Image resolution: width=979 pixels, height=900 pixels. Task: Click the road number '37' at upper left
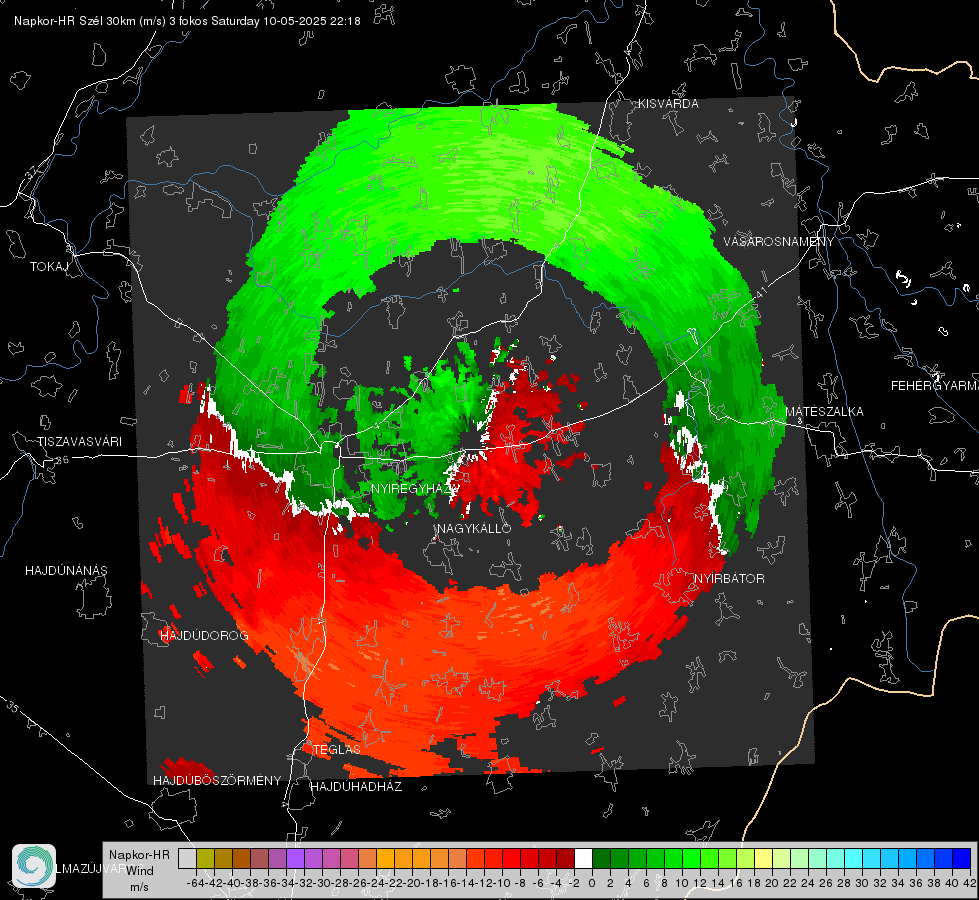click(x=32, y=172)
